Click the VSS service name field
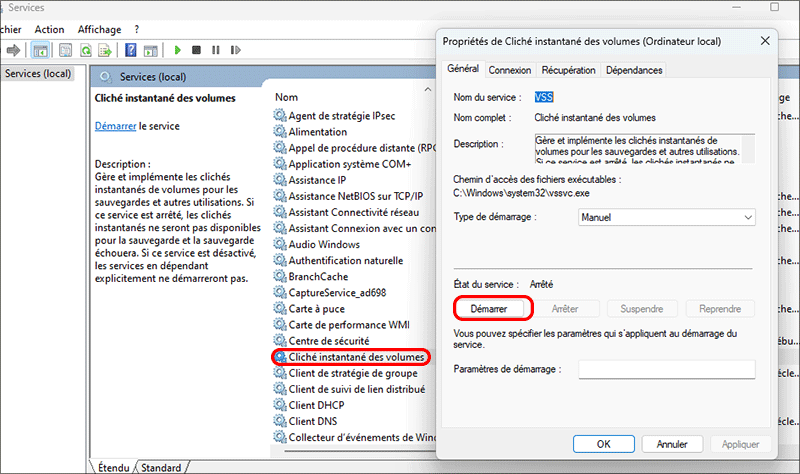Screen dimensions: 800x474 [544, 97]
